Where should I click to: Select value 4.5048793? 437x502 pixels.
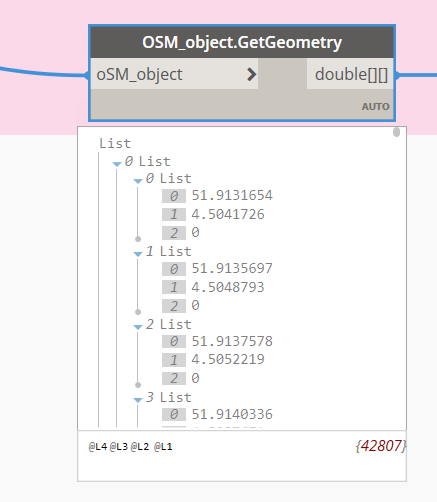coord(228,287)
